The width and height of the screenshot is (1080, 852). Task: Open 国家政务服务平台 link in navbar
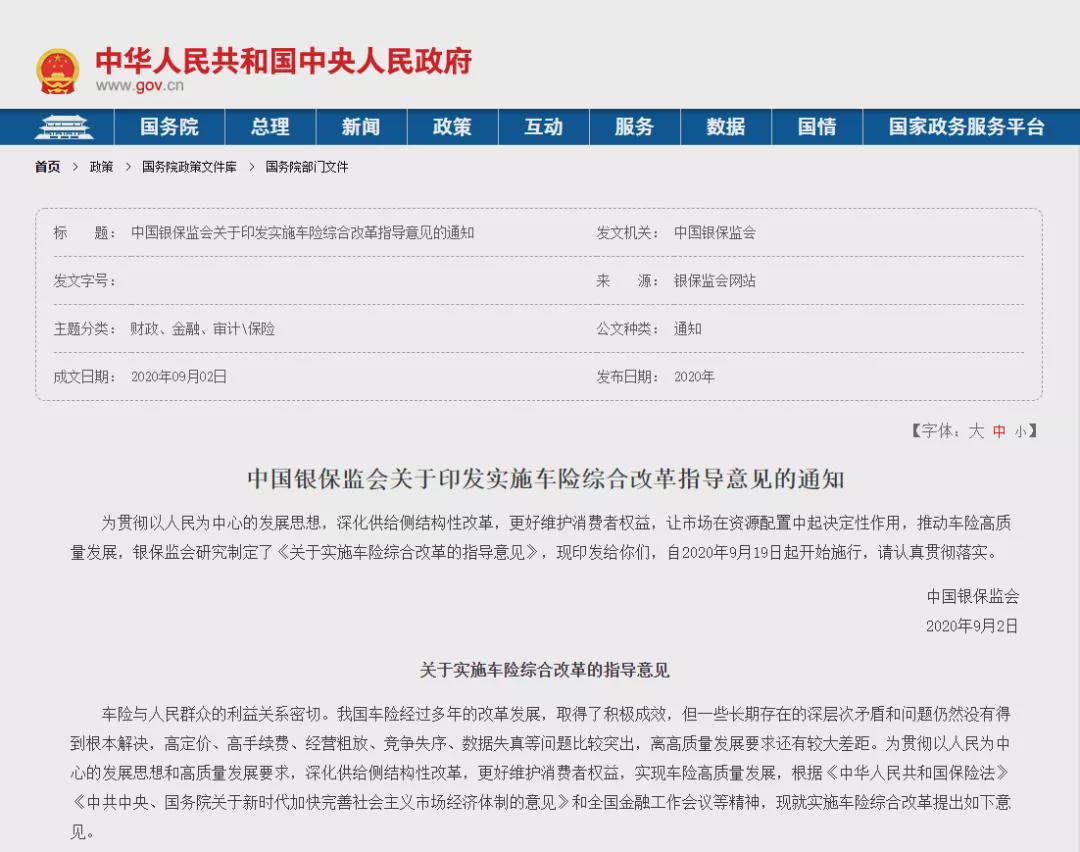966,127
